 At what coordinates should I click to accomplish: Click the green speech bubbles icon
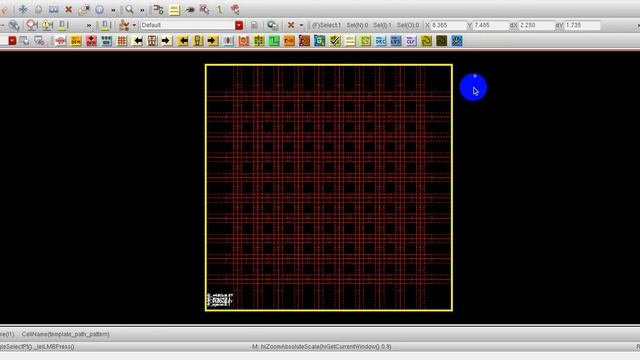[x=272, y=25]
